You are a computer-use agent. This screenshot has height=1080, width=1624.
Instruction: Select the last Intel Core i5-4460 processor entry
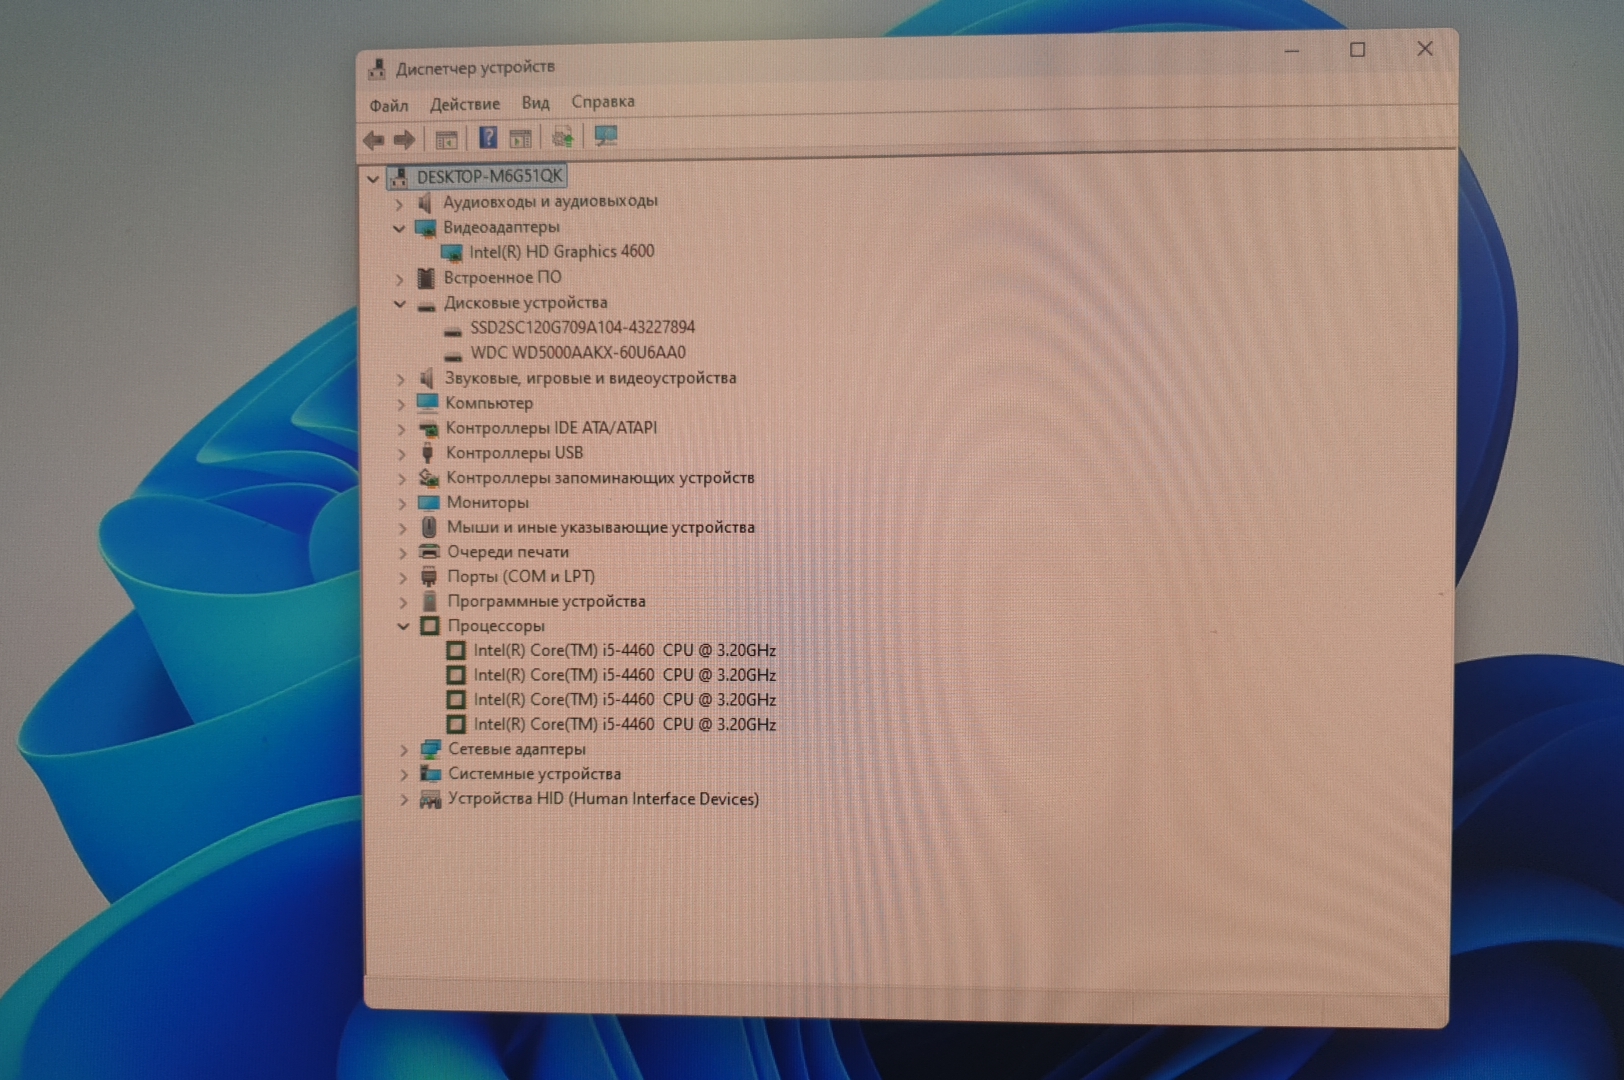point(624,724)
